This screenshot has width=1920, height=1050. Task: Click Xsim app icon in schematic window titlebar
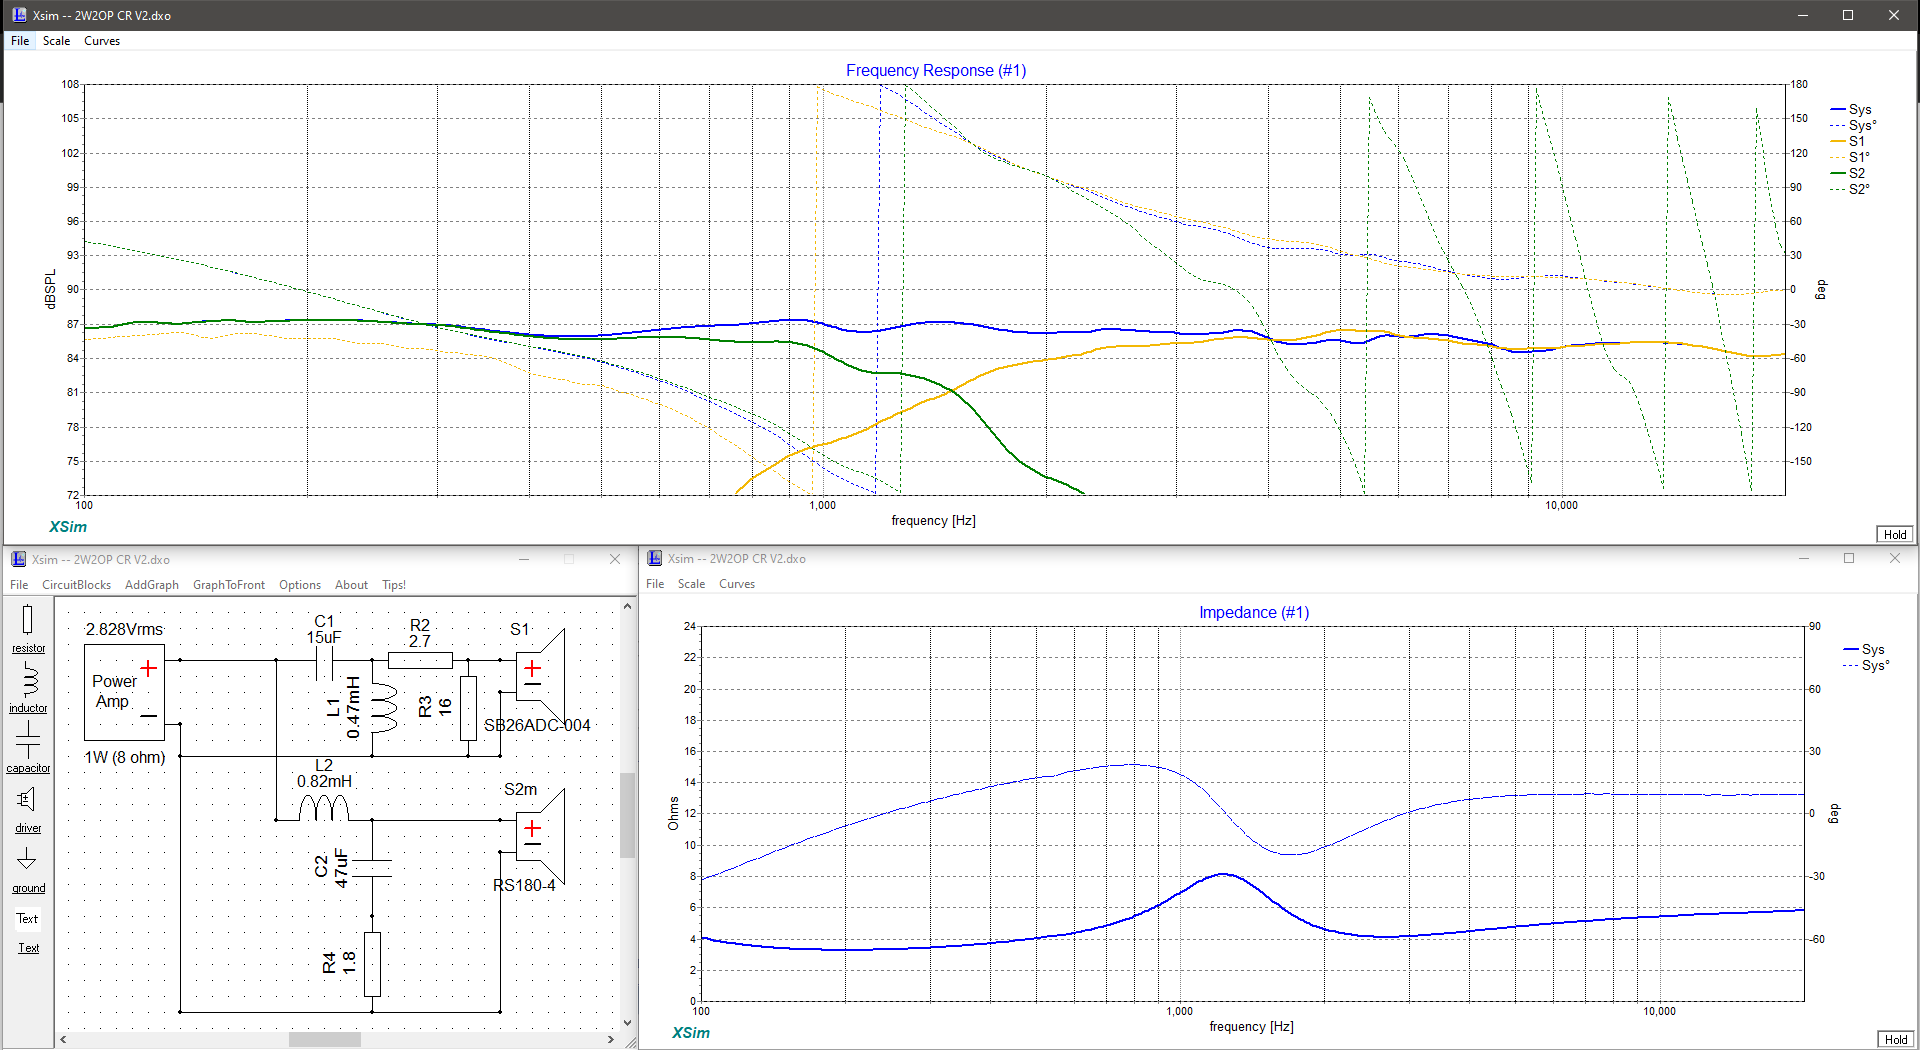click(18, 559)
